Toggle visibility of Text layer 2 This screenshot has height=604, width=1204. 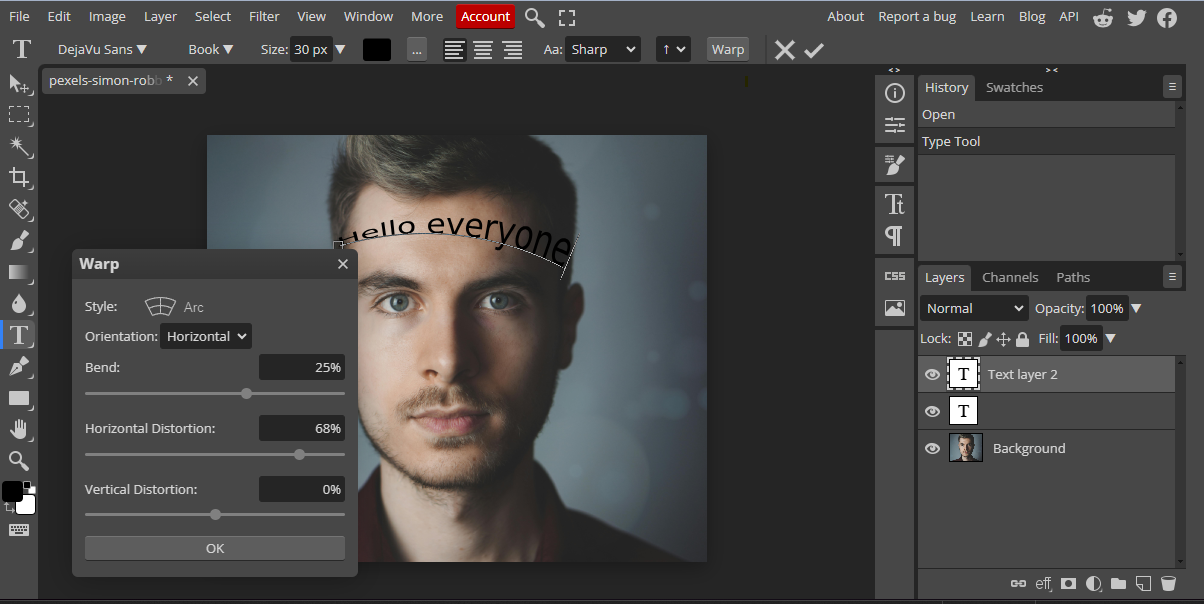point(932,374)
